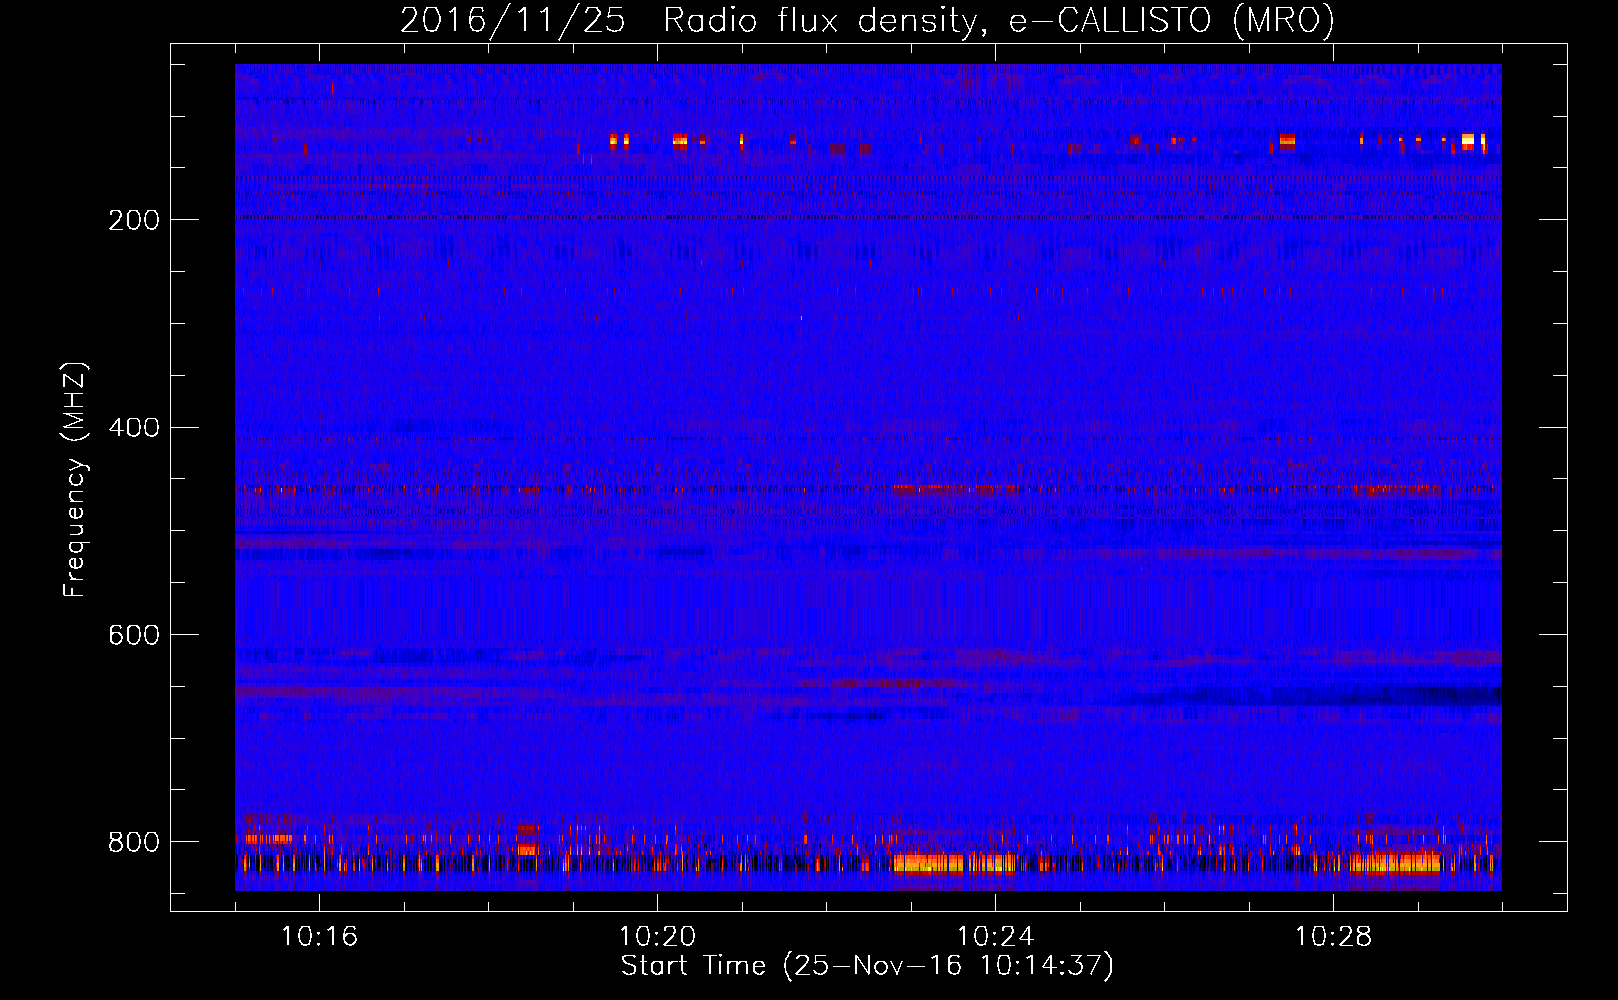Viewport: 1618px width, 1000px height.
Task: Click the plot title "Radio flux density, e-CALLISTO (MRO)"
Action: [x=998, y=21]
